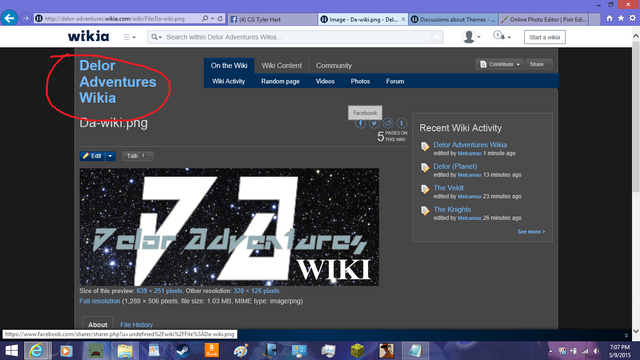Click activity icon beside Delor Adventures Wikia entry
640x360 pixels.
[x=425, y=147]
